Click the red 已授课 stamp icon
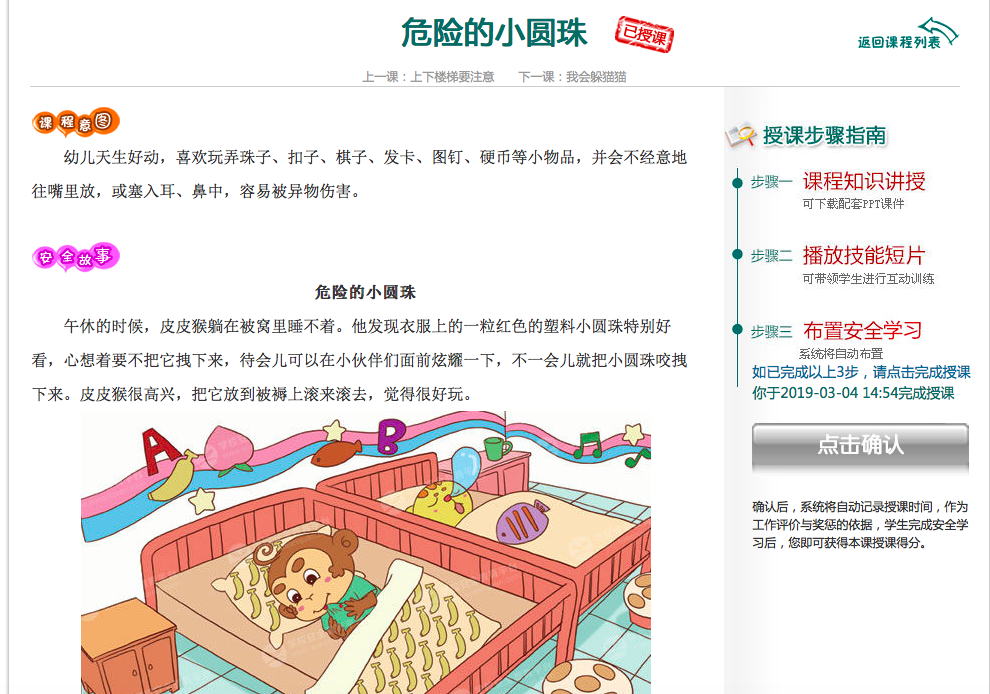The image size is (990, 694). 644,34
